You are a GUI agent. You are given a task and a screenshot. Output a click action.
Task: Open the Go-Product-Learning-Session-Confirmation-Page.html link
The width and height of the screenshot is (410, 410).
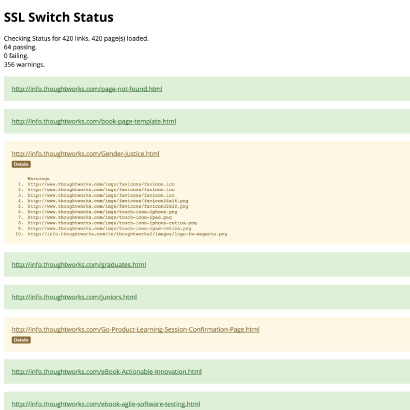point(135,329)
